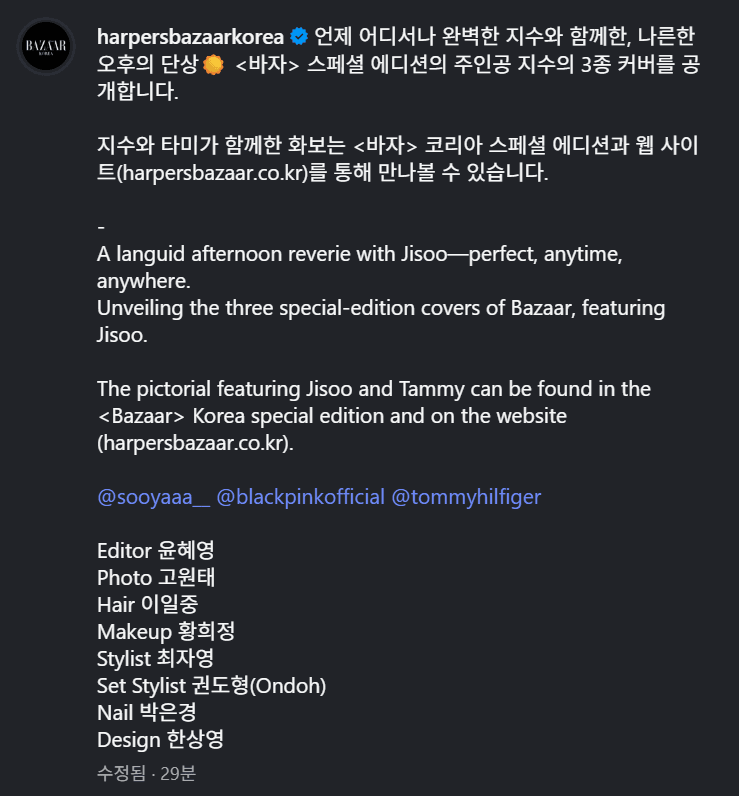The image size is (747, 796).
Task: Click the Editor 윤혜영 credit line
Action: click(x=156, y=550)
